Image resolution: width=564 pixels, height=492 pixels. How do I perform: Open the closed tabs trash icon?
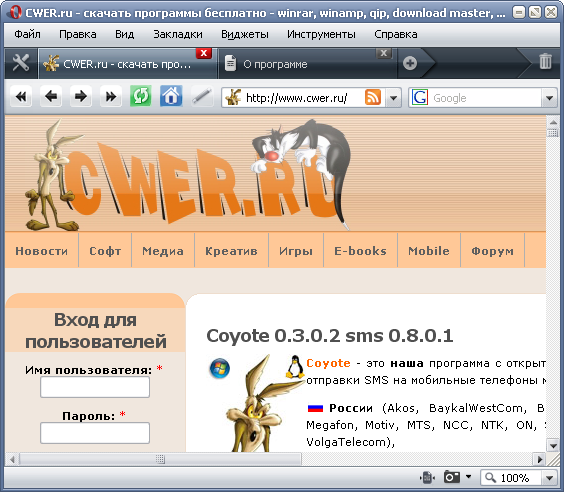(545, 62)
